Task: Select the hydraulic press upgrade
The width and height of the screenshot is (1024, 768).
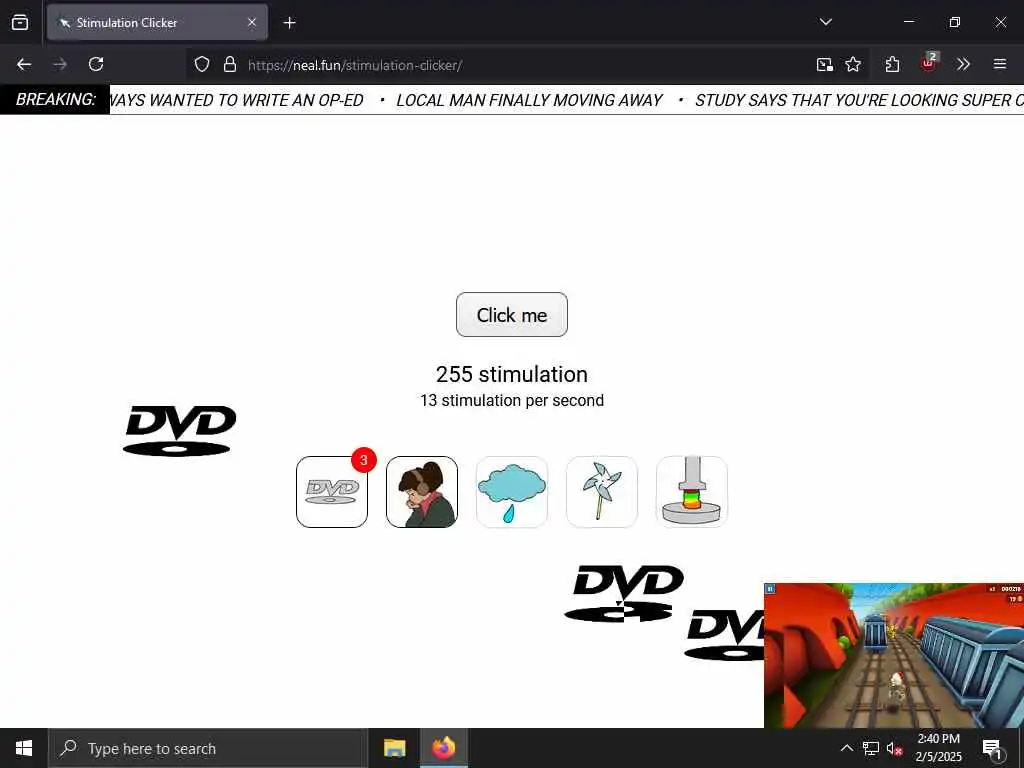Action: tap(692, 492)
